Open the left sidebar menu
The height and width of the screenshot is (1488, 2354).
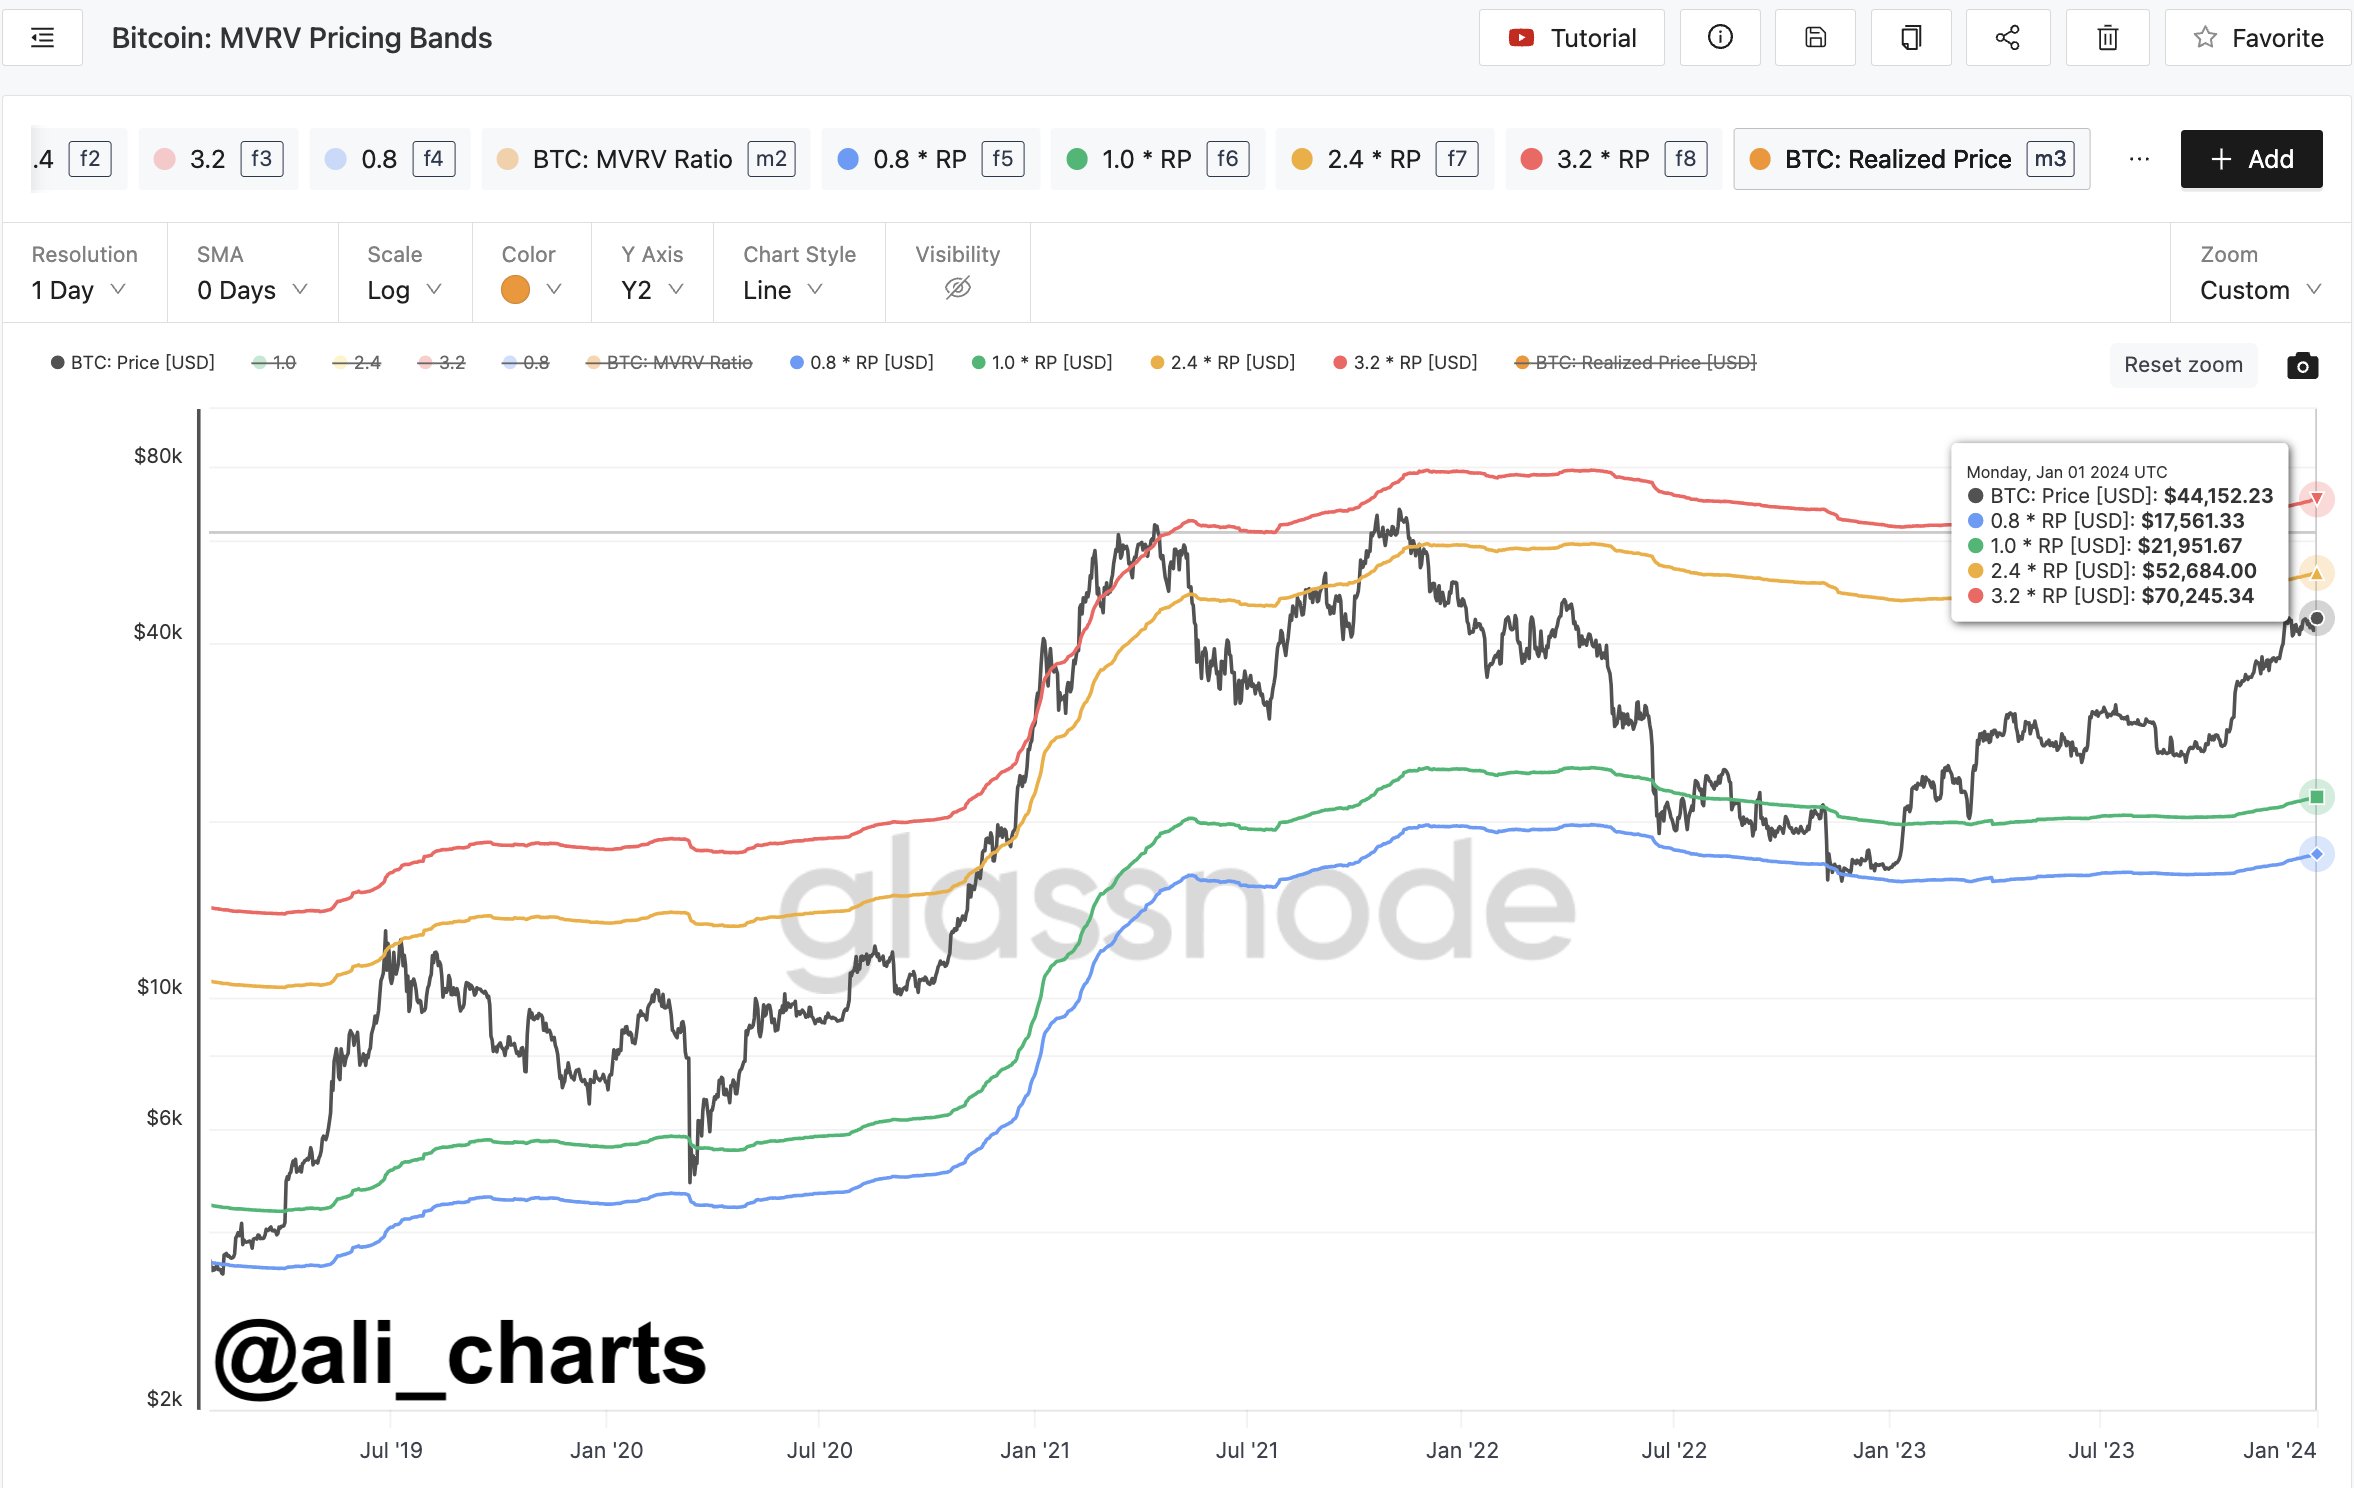click(x=42, y=37)
